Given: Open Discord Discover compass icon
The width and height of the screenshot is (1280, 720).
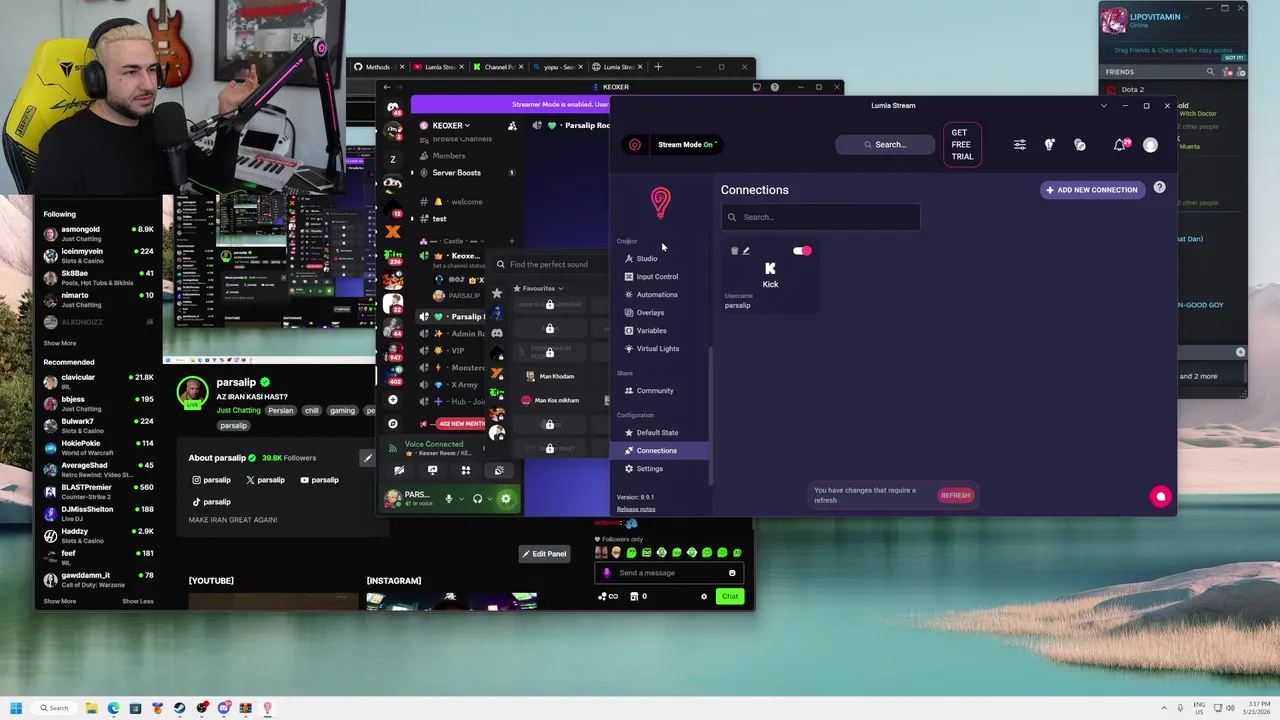Looking at the screenshot, I should [x=393, y=424].
